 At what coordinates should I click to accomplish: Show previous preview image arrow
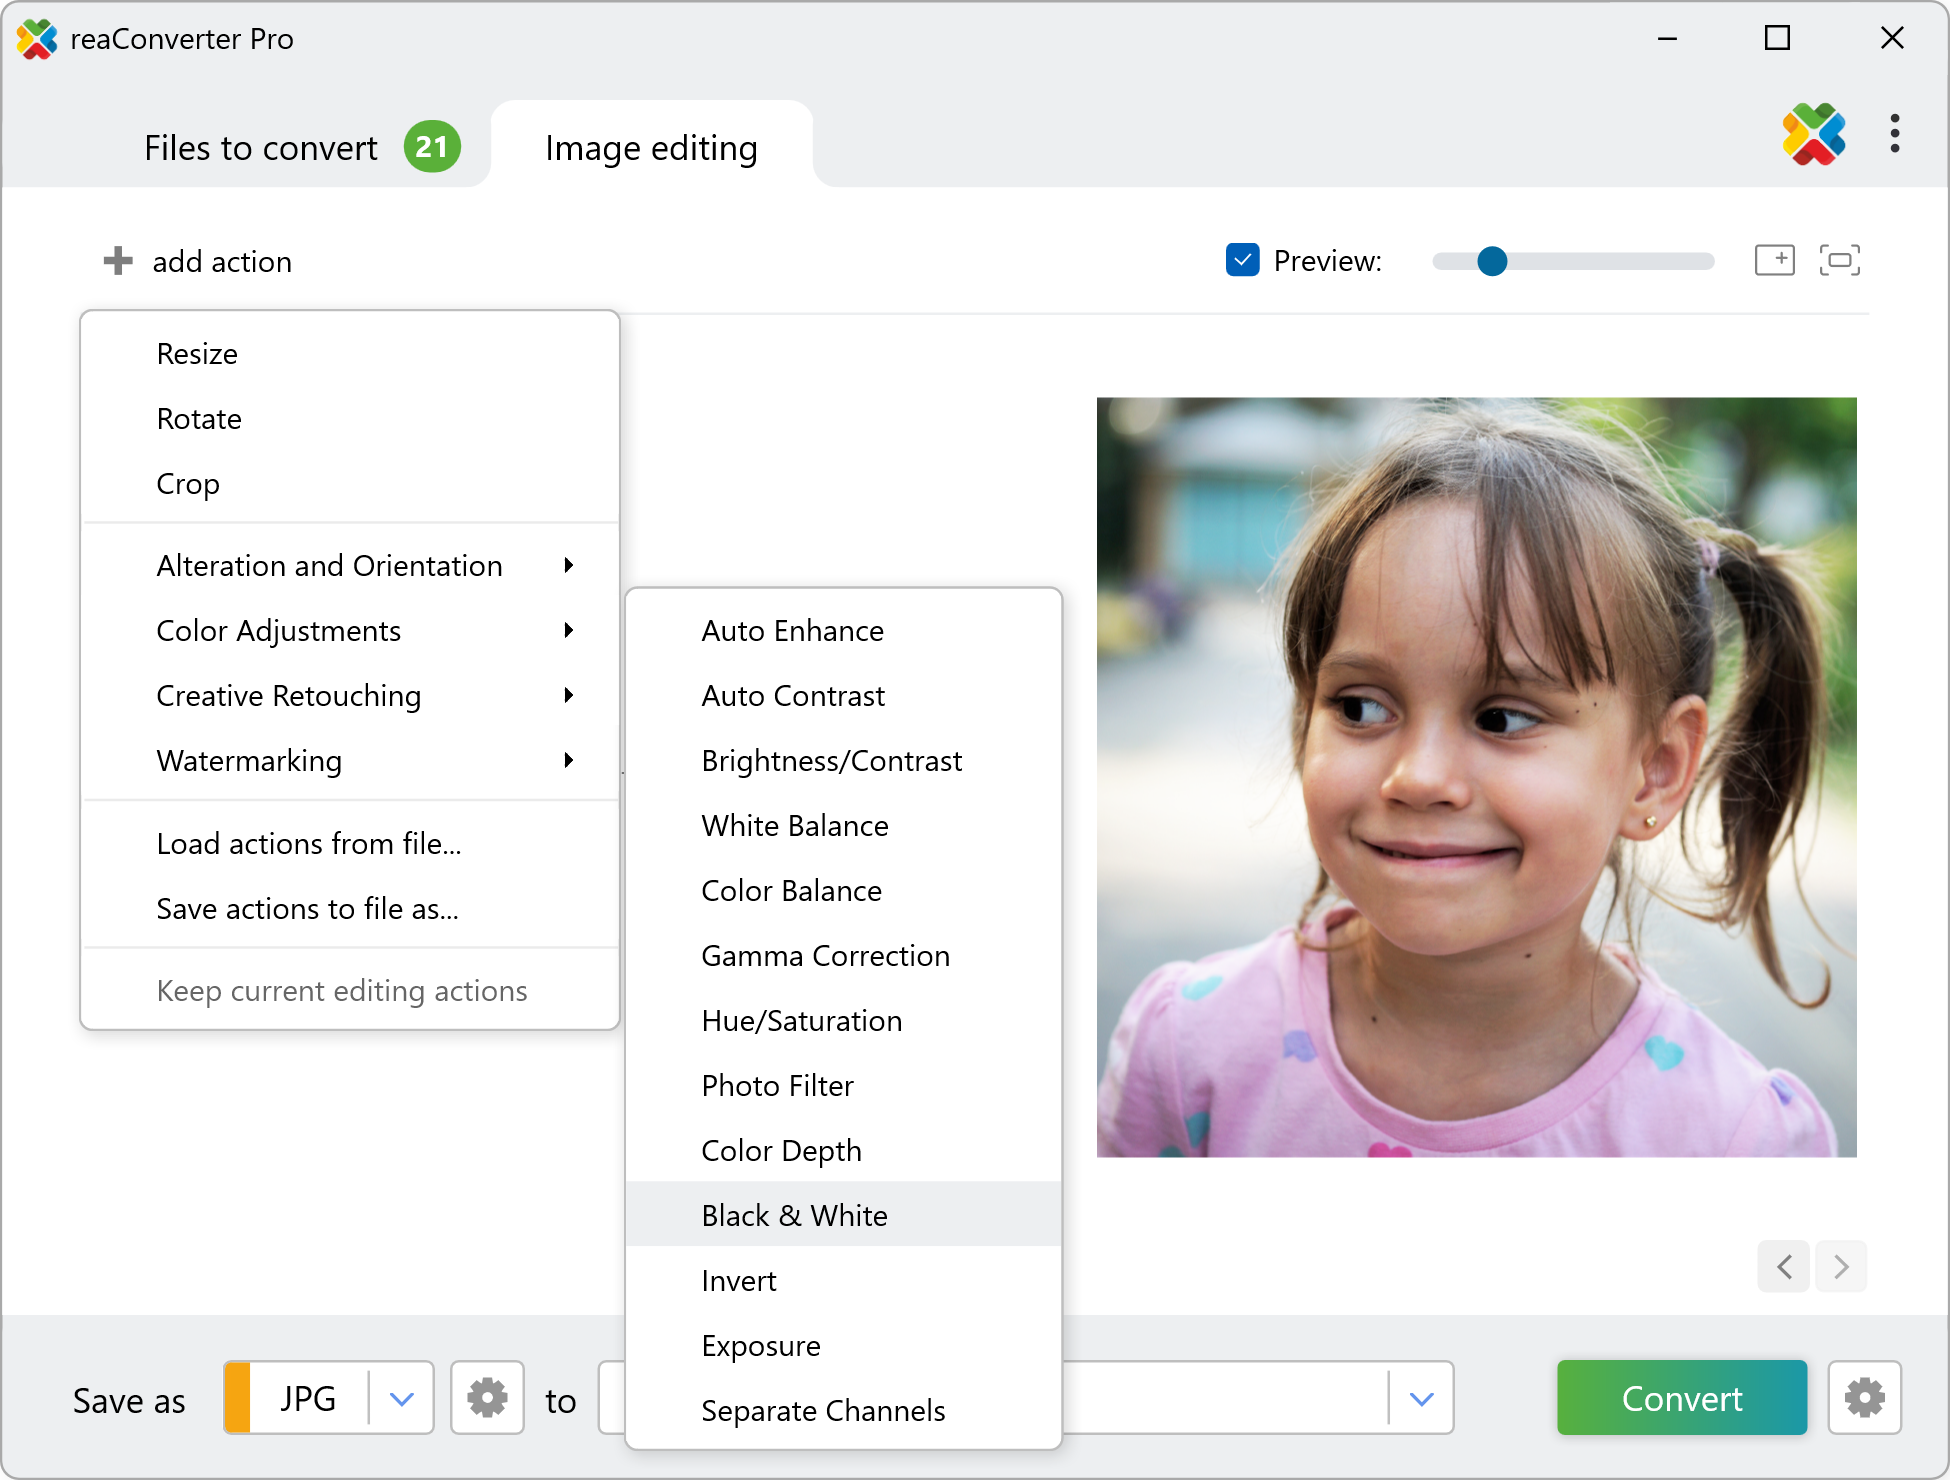(1784, 1267)
